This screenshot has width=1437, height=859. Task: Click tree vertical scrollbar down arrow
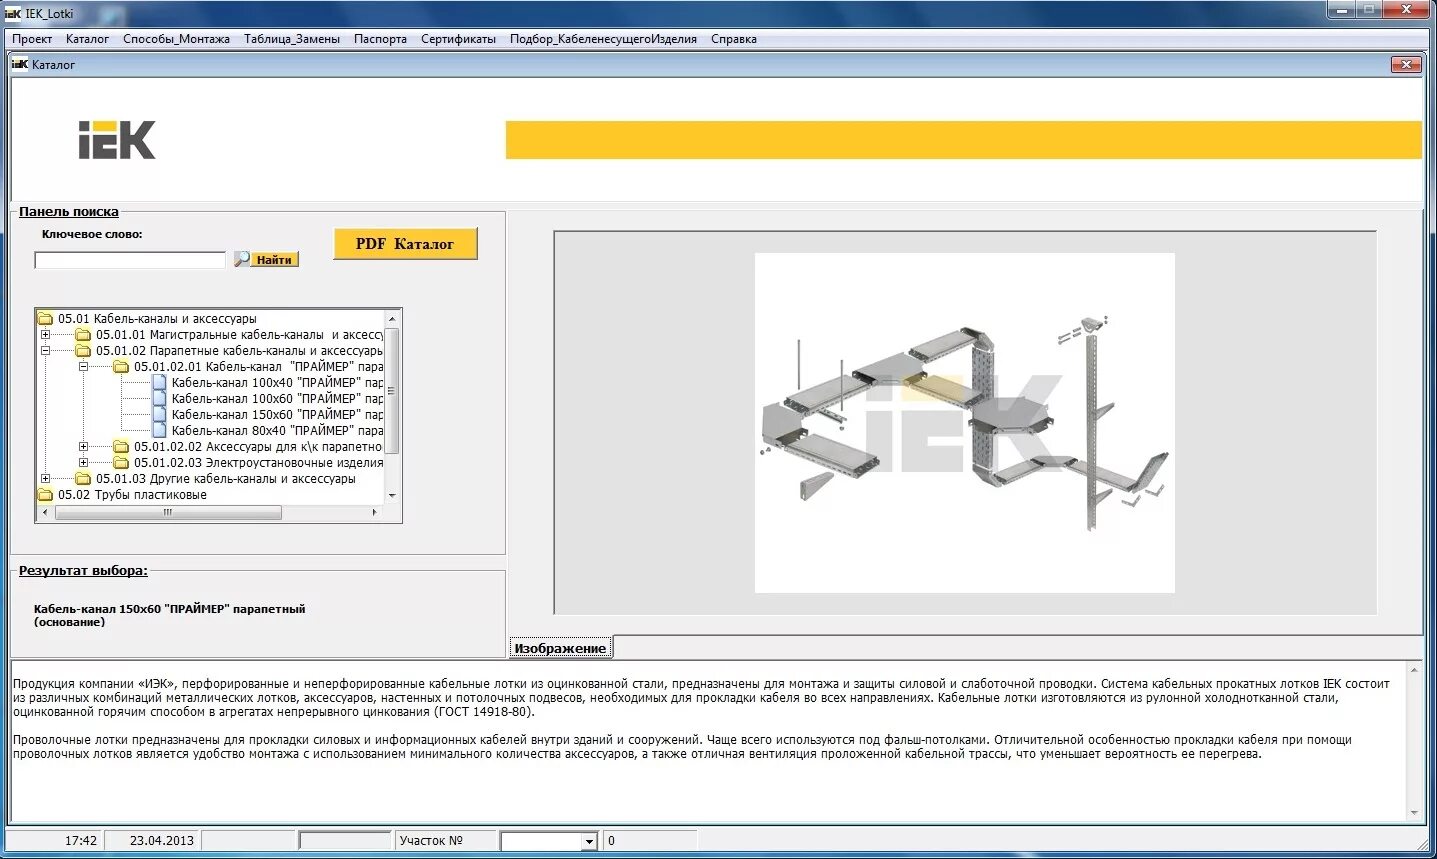[x=392, y=496]
